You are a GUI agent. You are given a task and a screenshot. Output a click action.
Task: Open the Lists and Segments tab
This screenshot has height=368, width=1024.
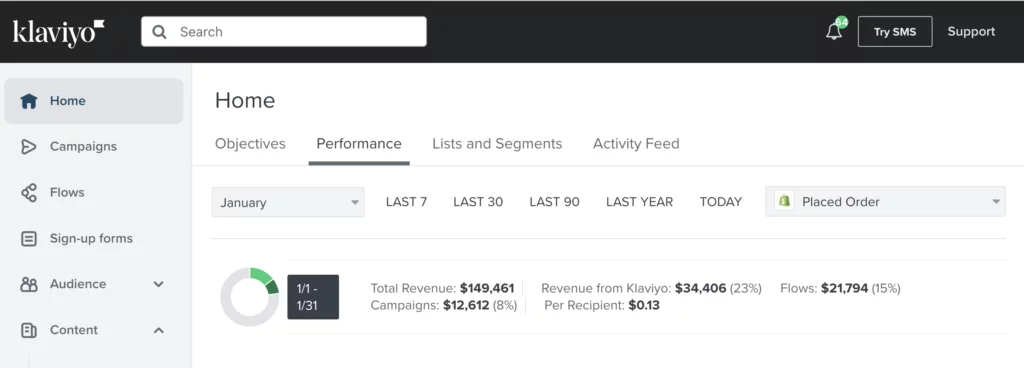point(497,144)
